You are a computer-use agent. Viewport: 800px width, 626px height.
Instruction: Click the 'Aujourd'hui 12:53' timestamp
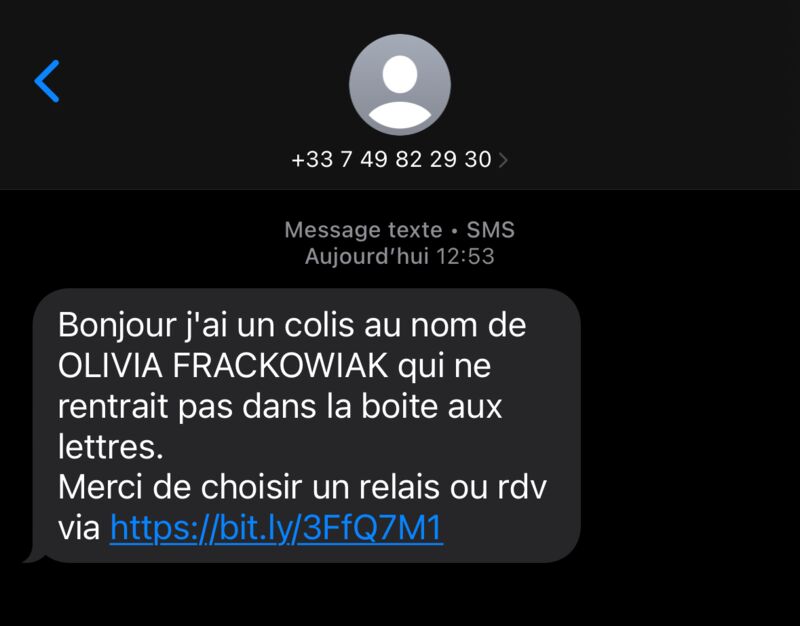tap(399, 256)
